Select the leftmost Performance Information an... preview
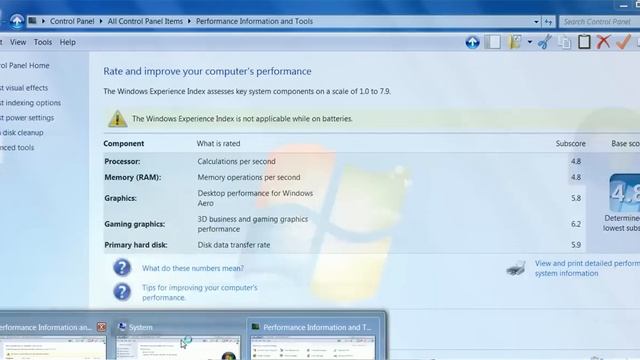The height and width of the screenshot is (360, 640). 53,340
